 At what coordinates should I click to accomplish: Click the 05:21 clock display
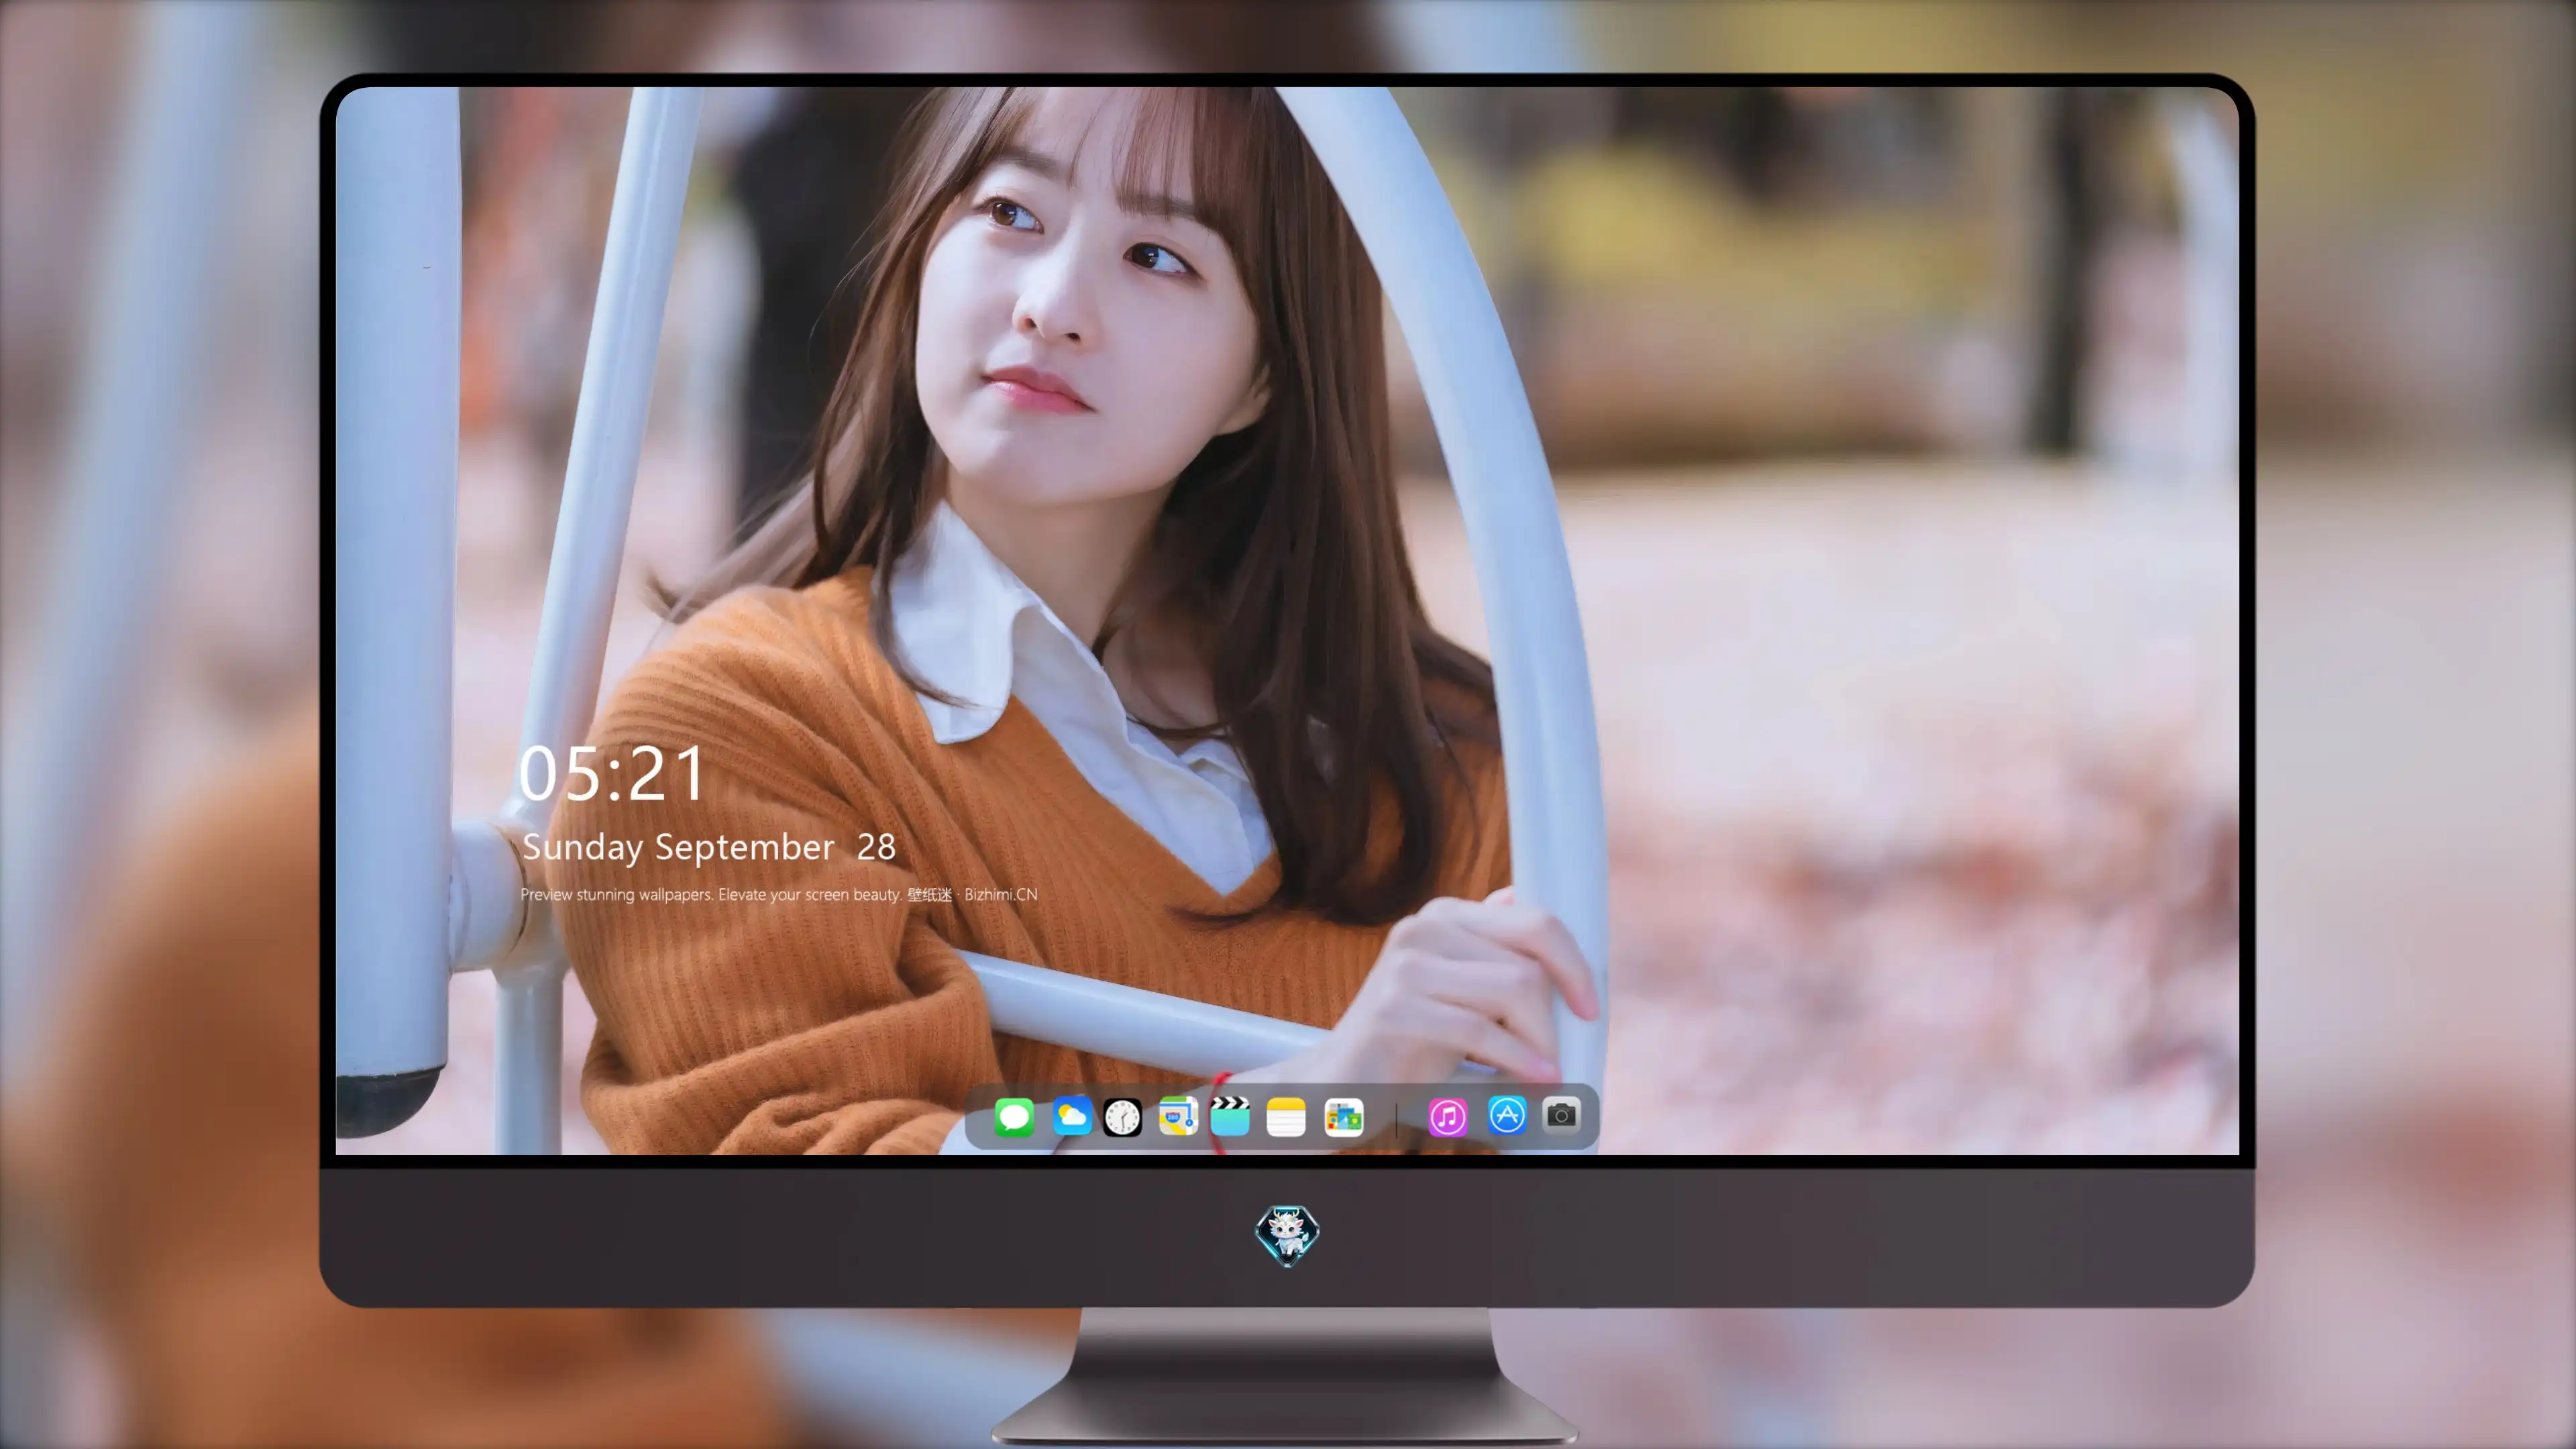coord(612,773)
